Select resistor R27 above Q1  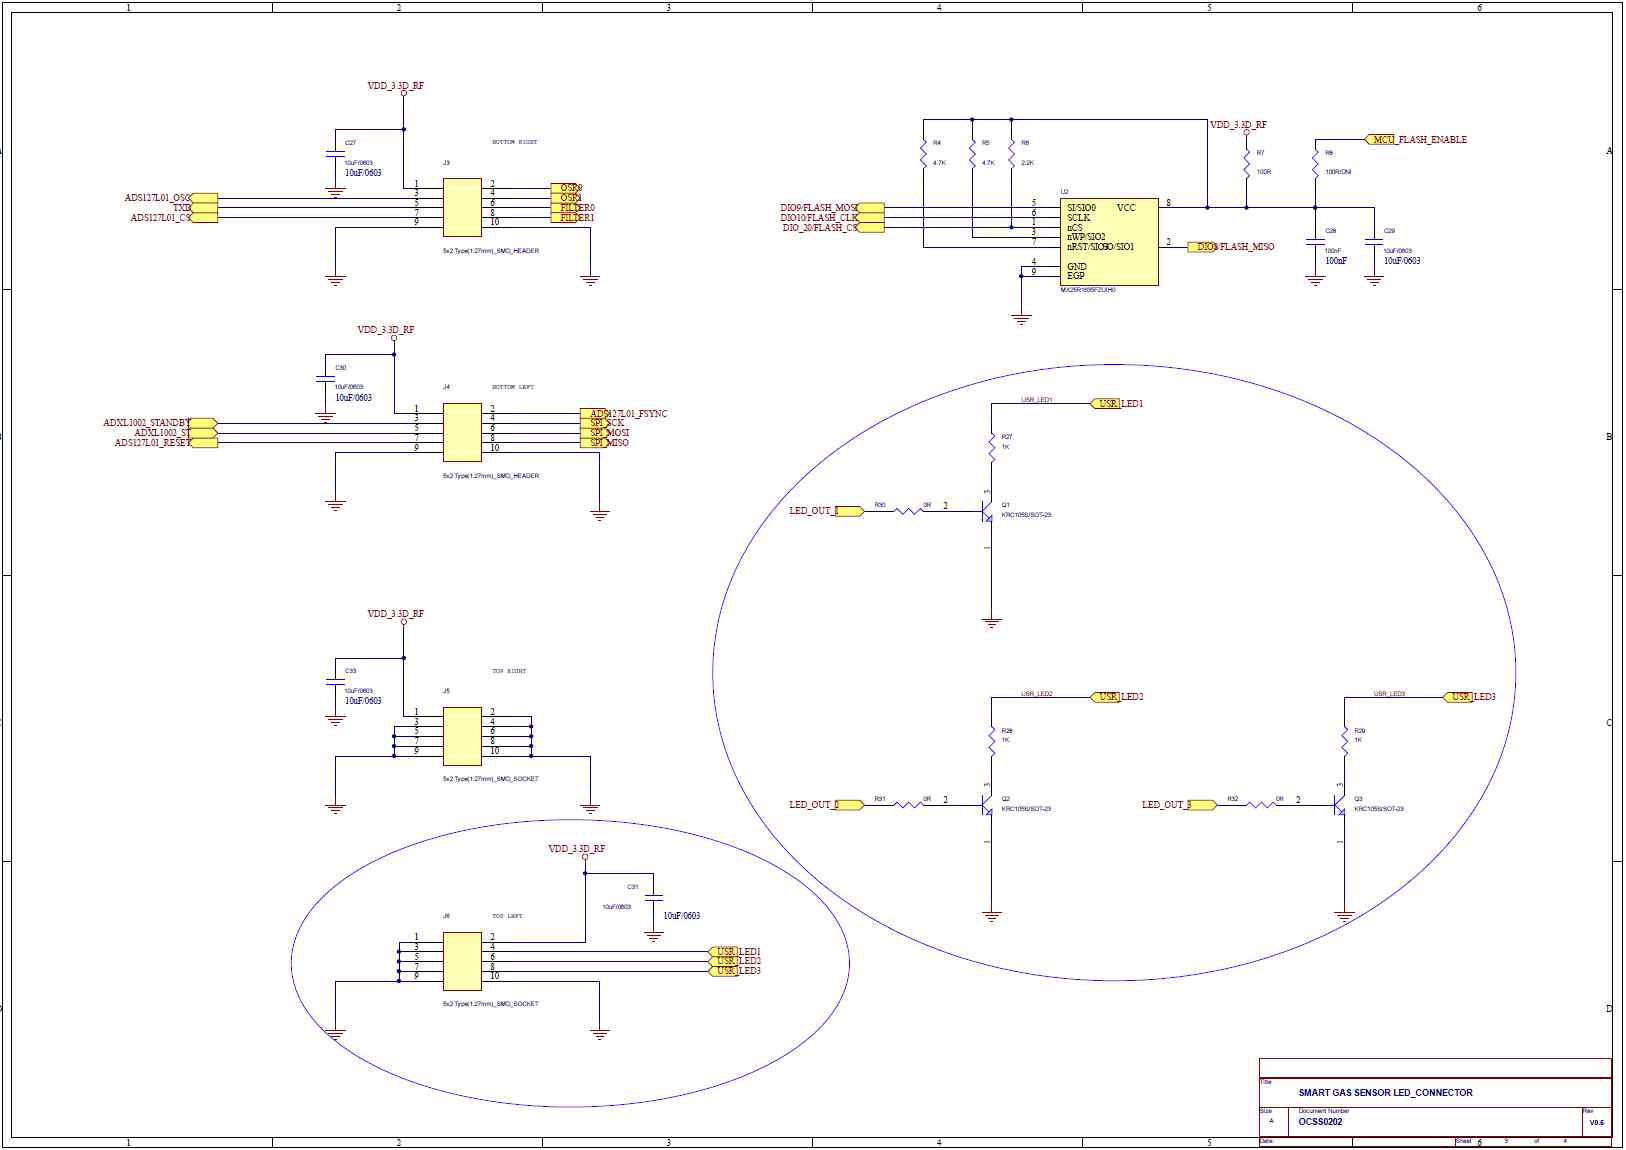click(x=991, y=447)
